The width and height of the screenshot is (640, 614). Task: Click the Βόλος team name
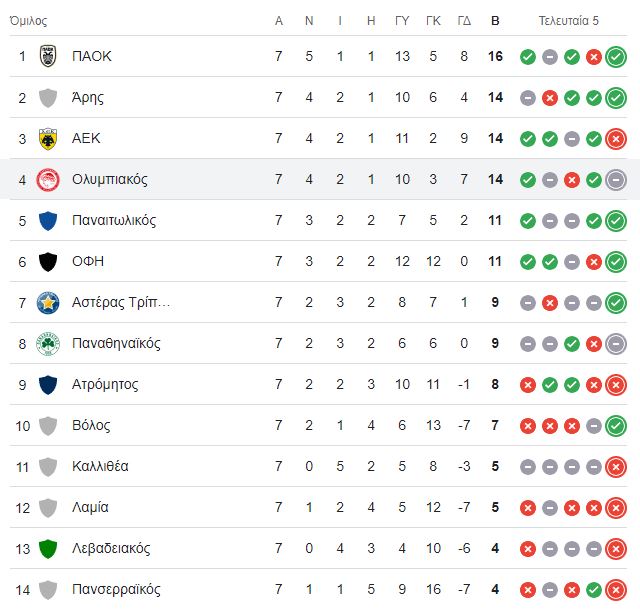click(x=91, y=425)
